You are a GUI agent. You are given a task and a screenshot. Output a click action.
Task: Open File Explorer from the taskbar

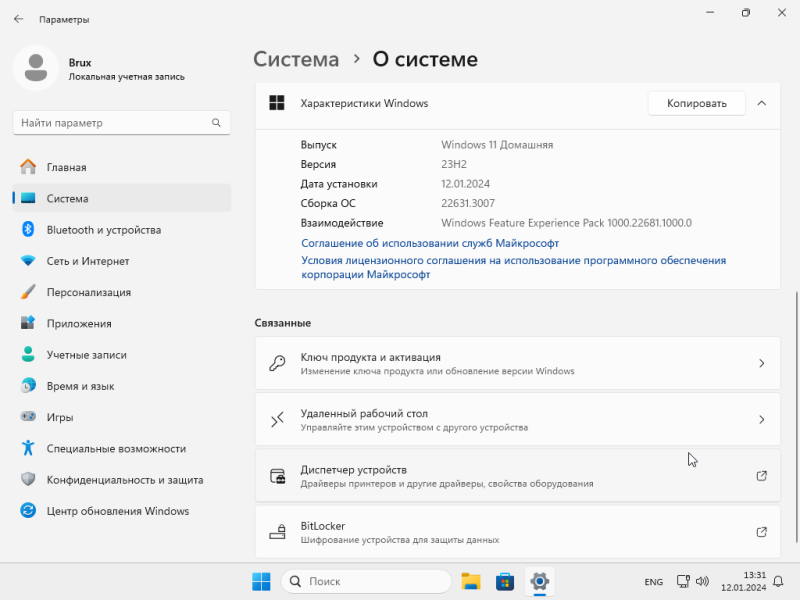click(x=470, y=581)
